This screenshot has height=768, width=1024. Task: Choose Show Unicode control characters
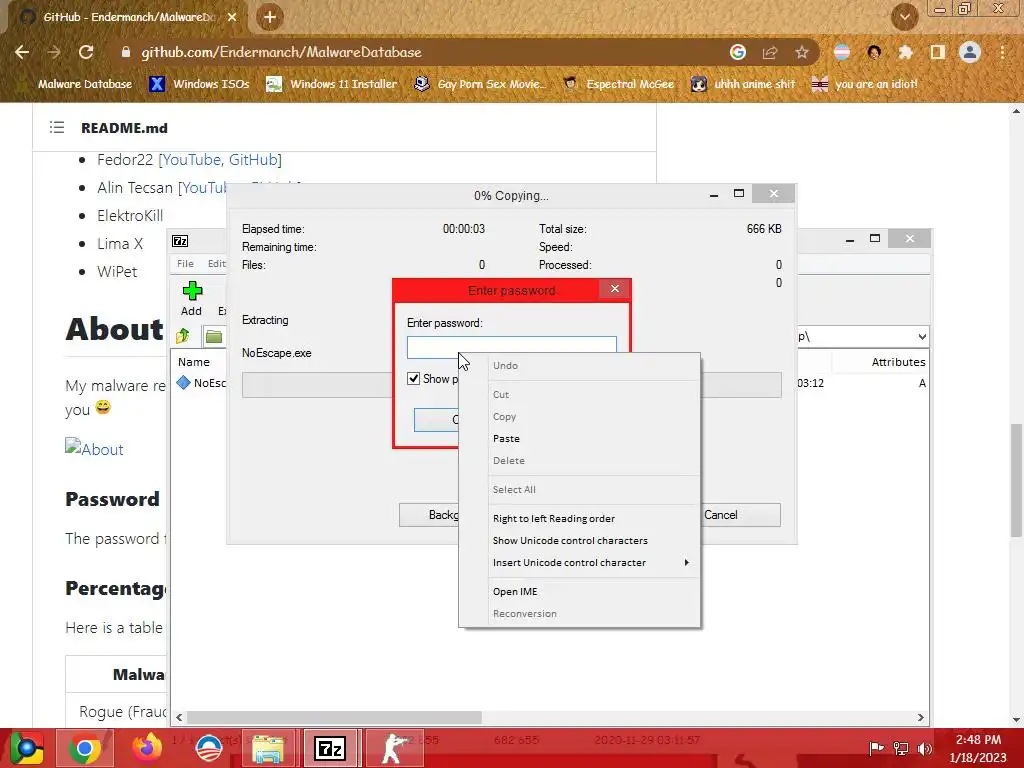pyautogui.click(x=570, y=541)
